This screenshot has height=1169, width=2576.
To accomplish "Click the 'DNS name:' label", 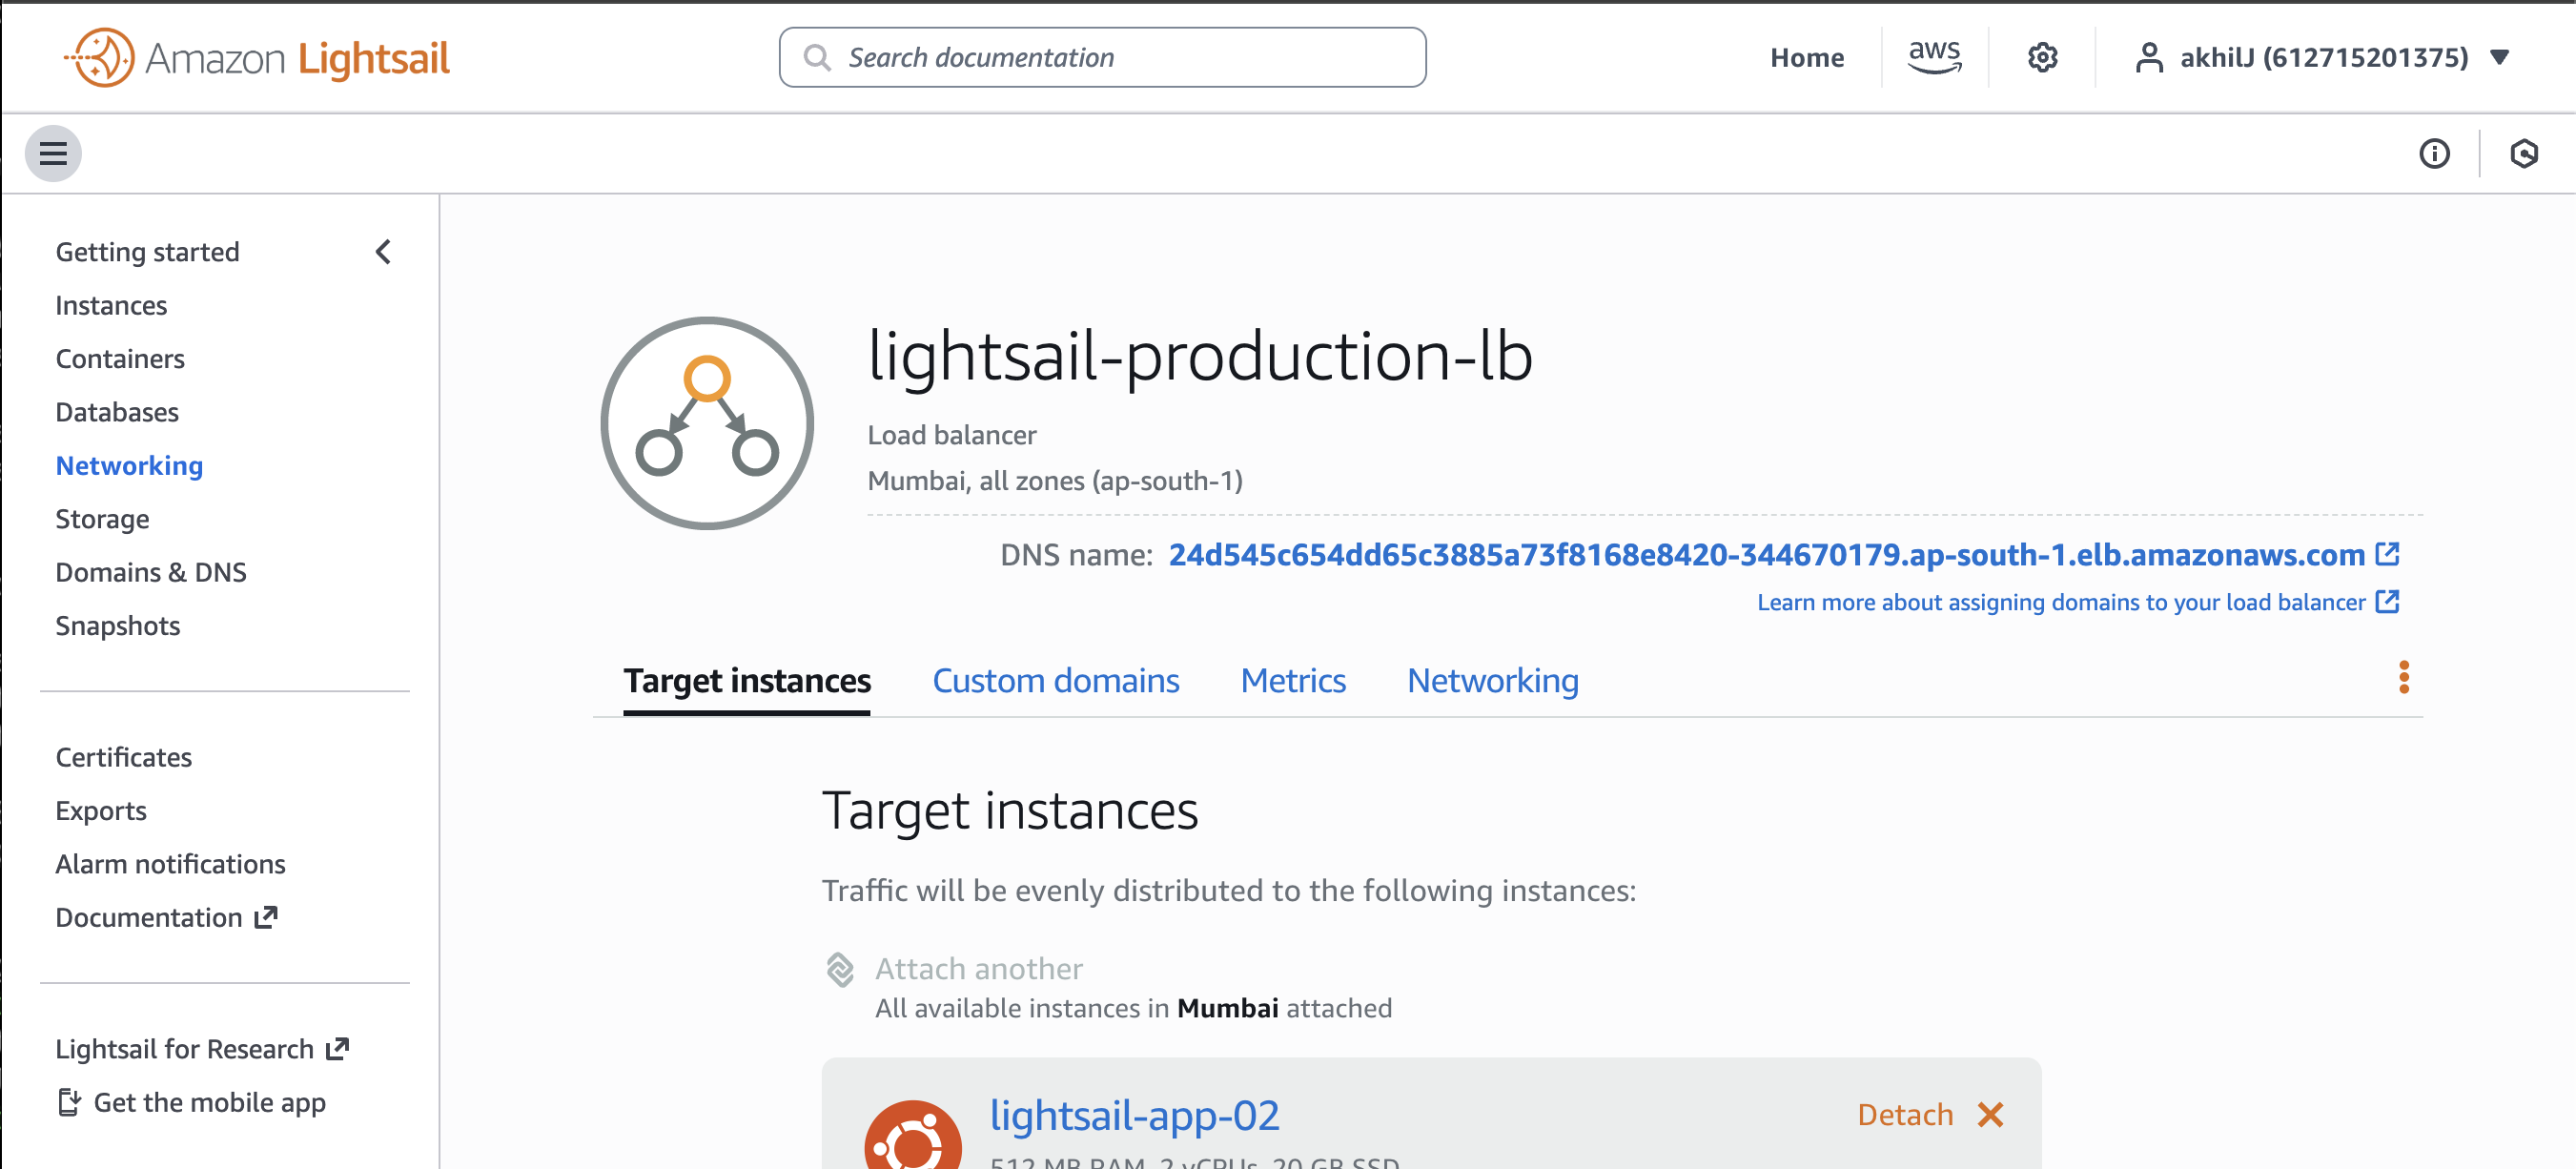I will click(1077, 554).
